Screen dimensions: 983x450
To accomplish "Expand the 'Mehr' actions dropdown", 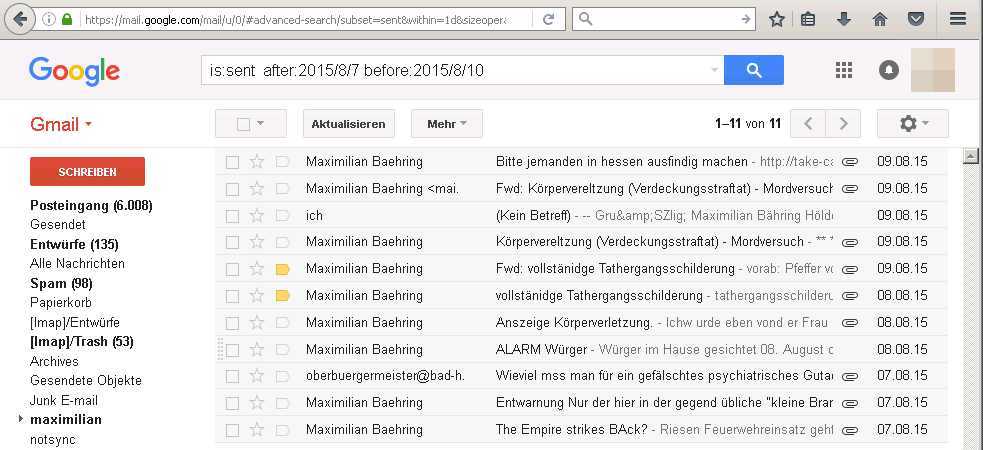I will pyautogui.click(x=446, y=124).
